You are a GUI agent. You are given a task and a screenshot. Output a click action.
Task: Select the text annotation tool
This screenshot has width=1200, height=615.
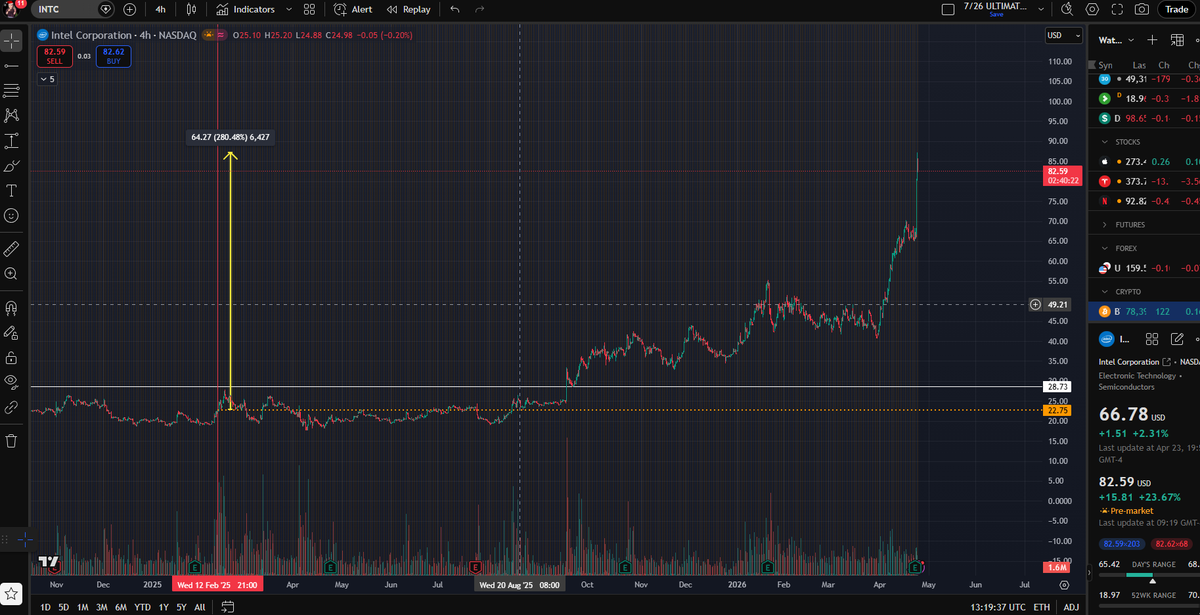(12, 190)
